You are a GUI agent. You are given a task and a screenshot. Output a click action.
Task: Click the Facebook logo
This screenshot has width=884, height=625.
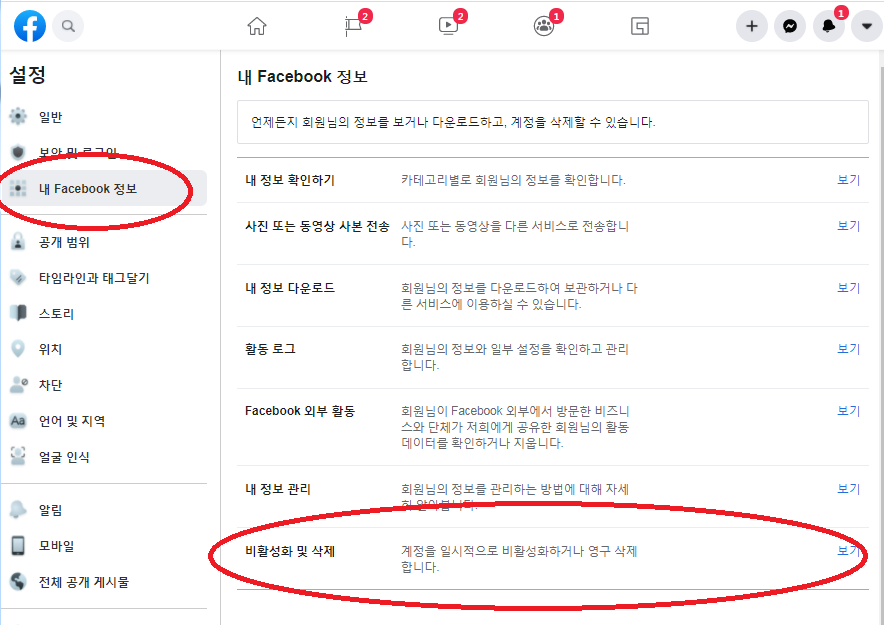click(x=30, y=26)
